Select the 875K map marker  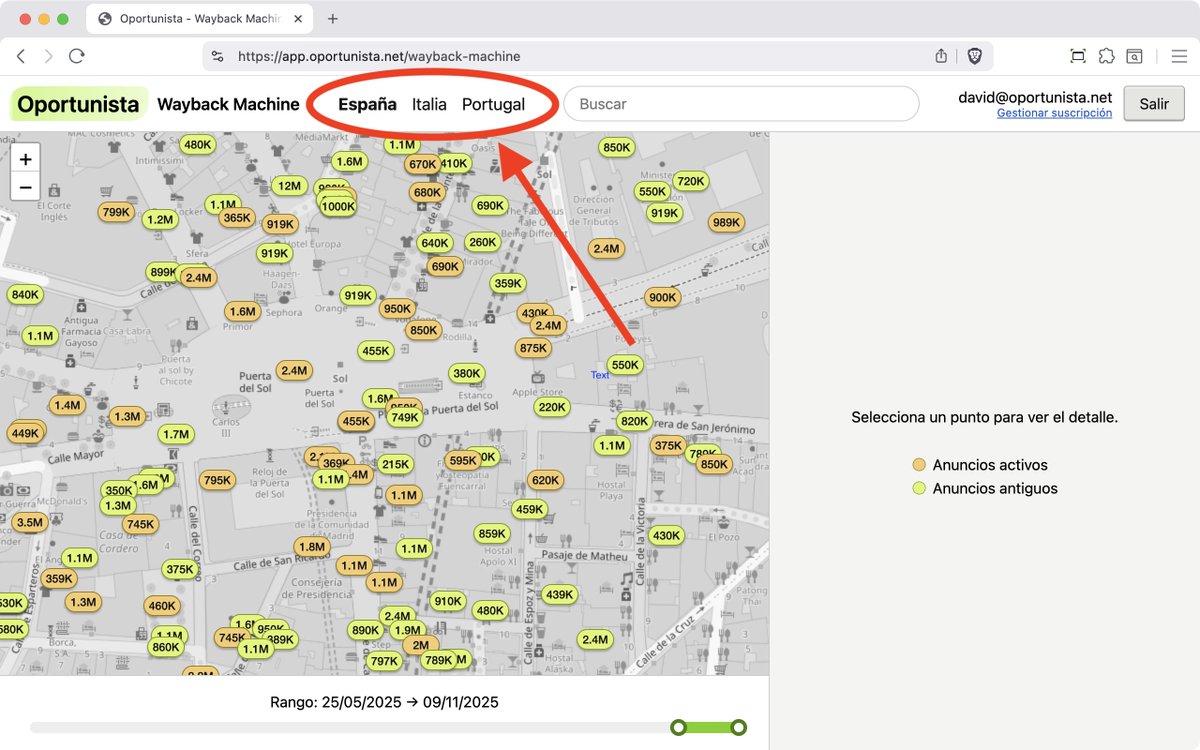pos(533,348)
